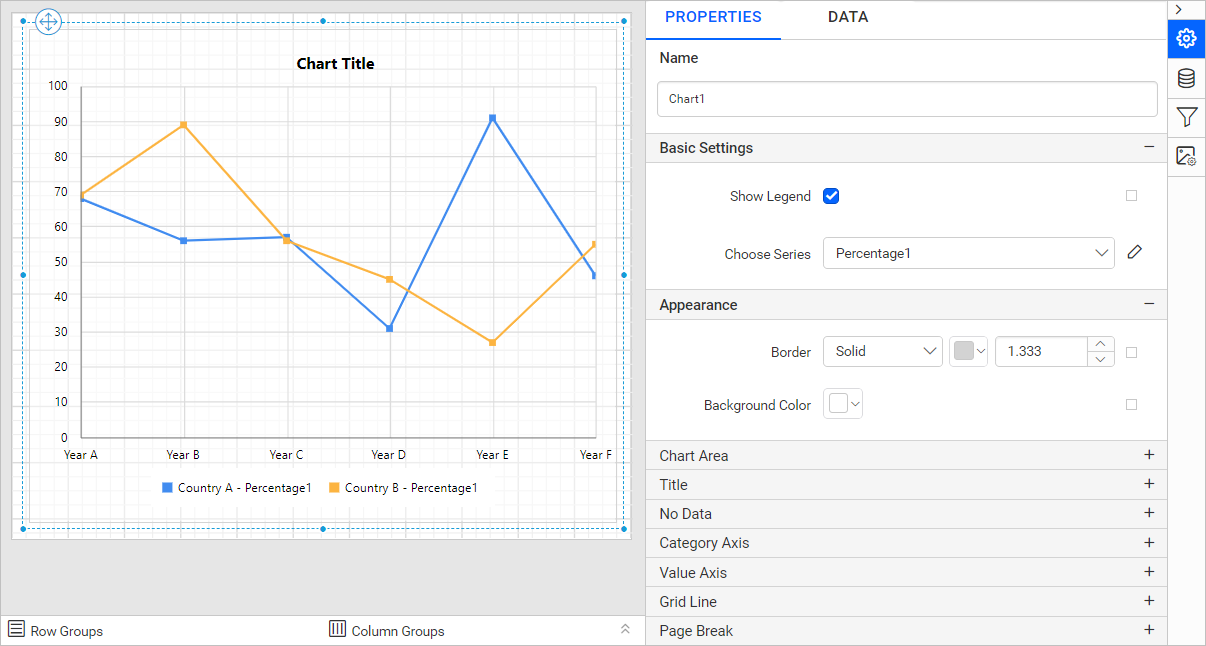Open the Filter funnel icon in sidebar
This screenshot has height=646, width=1206.
pos(1186,117)
